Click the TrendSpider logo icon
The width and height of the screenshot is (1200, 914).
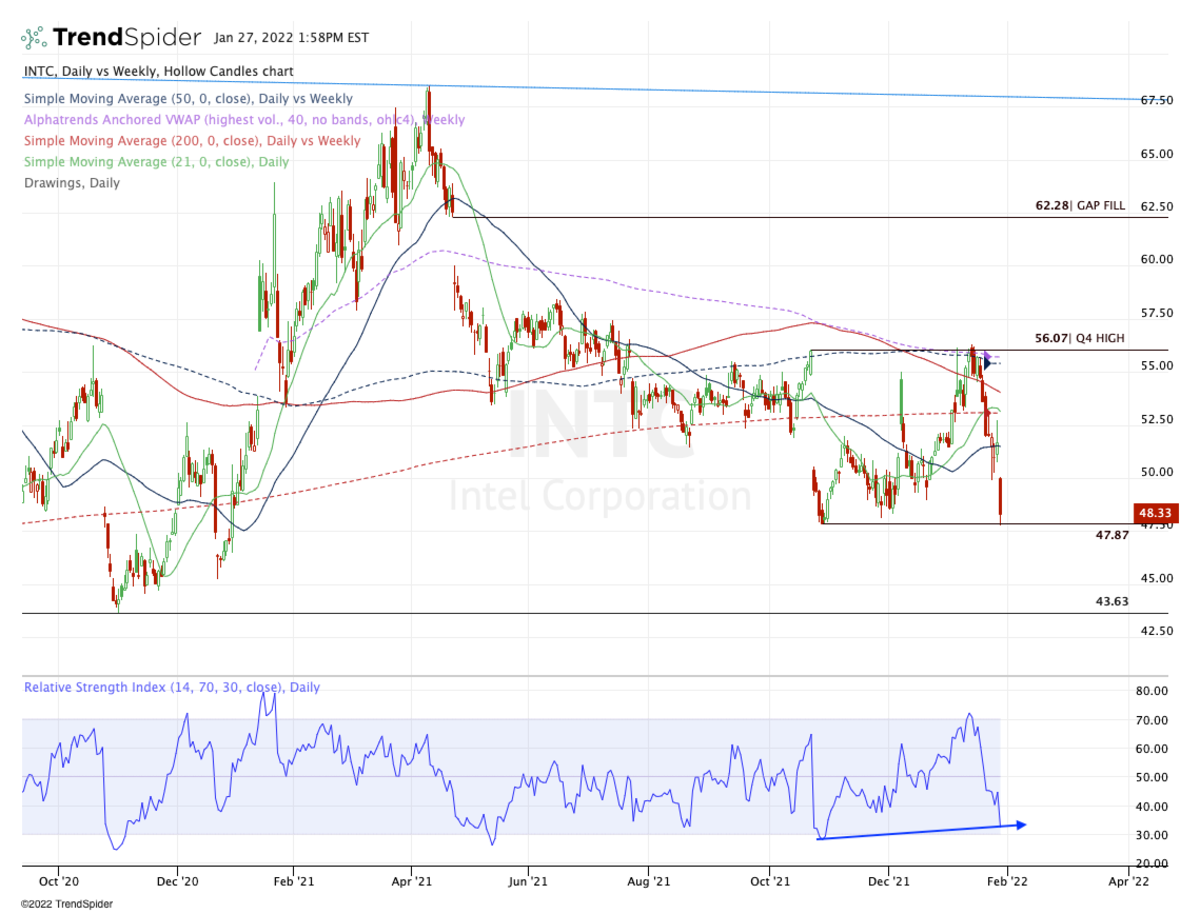(35, 38)
